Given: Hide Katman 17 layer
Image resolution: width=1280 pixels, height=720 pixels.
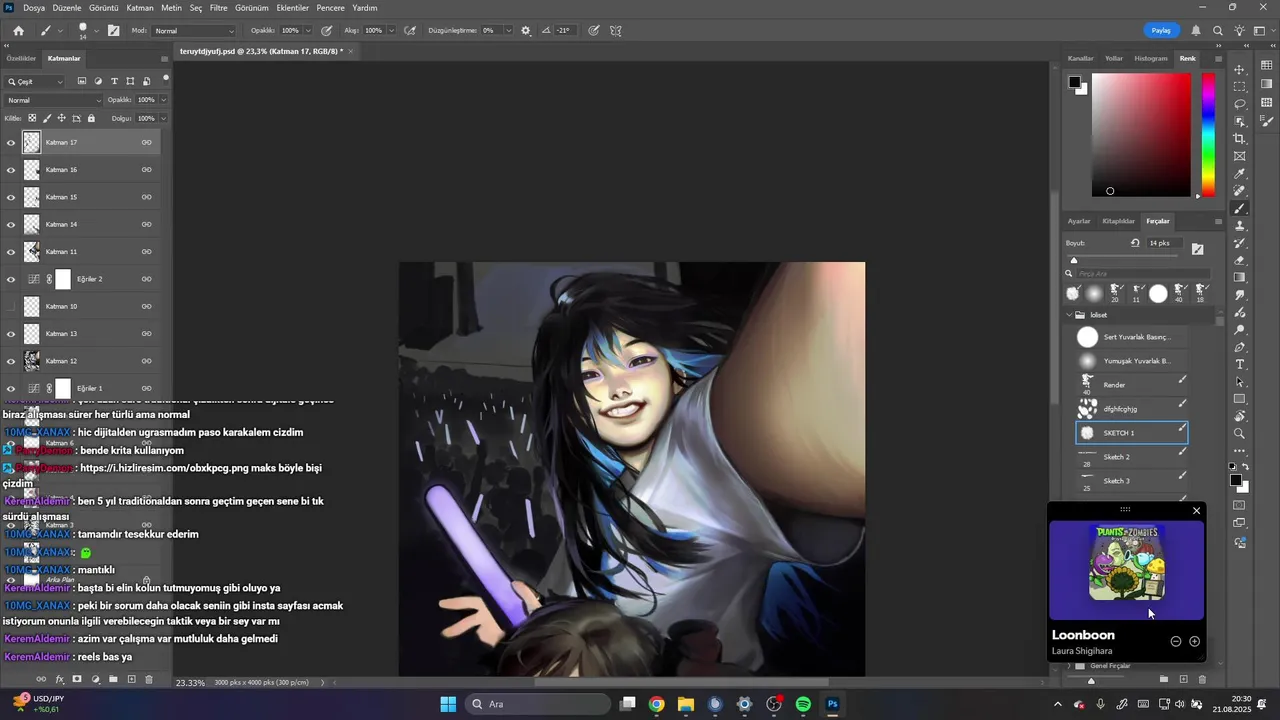Looking at the screenshot, I should coord(11,143).
